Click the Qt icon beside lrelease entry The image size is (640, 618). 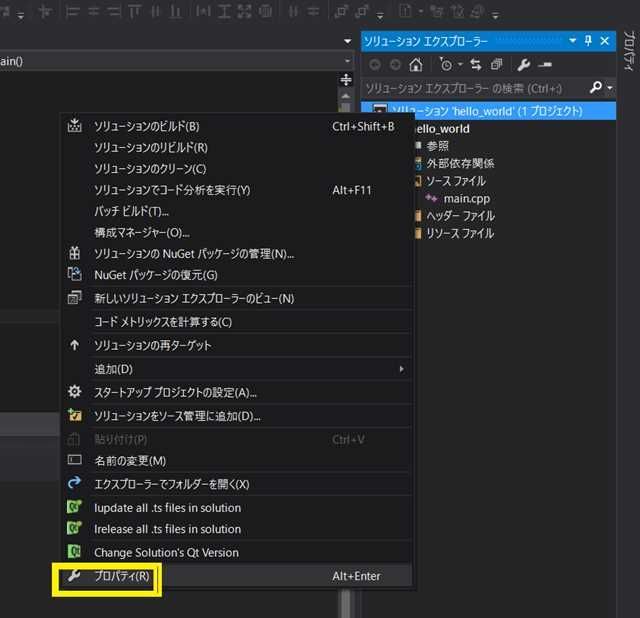click(x=74, y=528)
